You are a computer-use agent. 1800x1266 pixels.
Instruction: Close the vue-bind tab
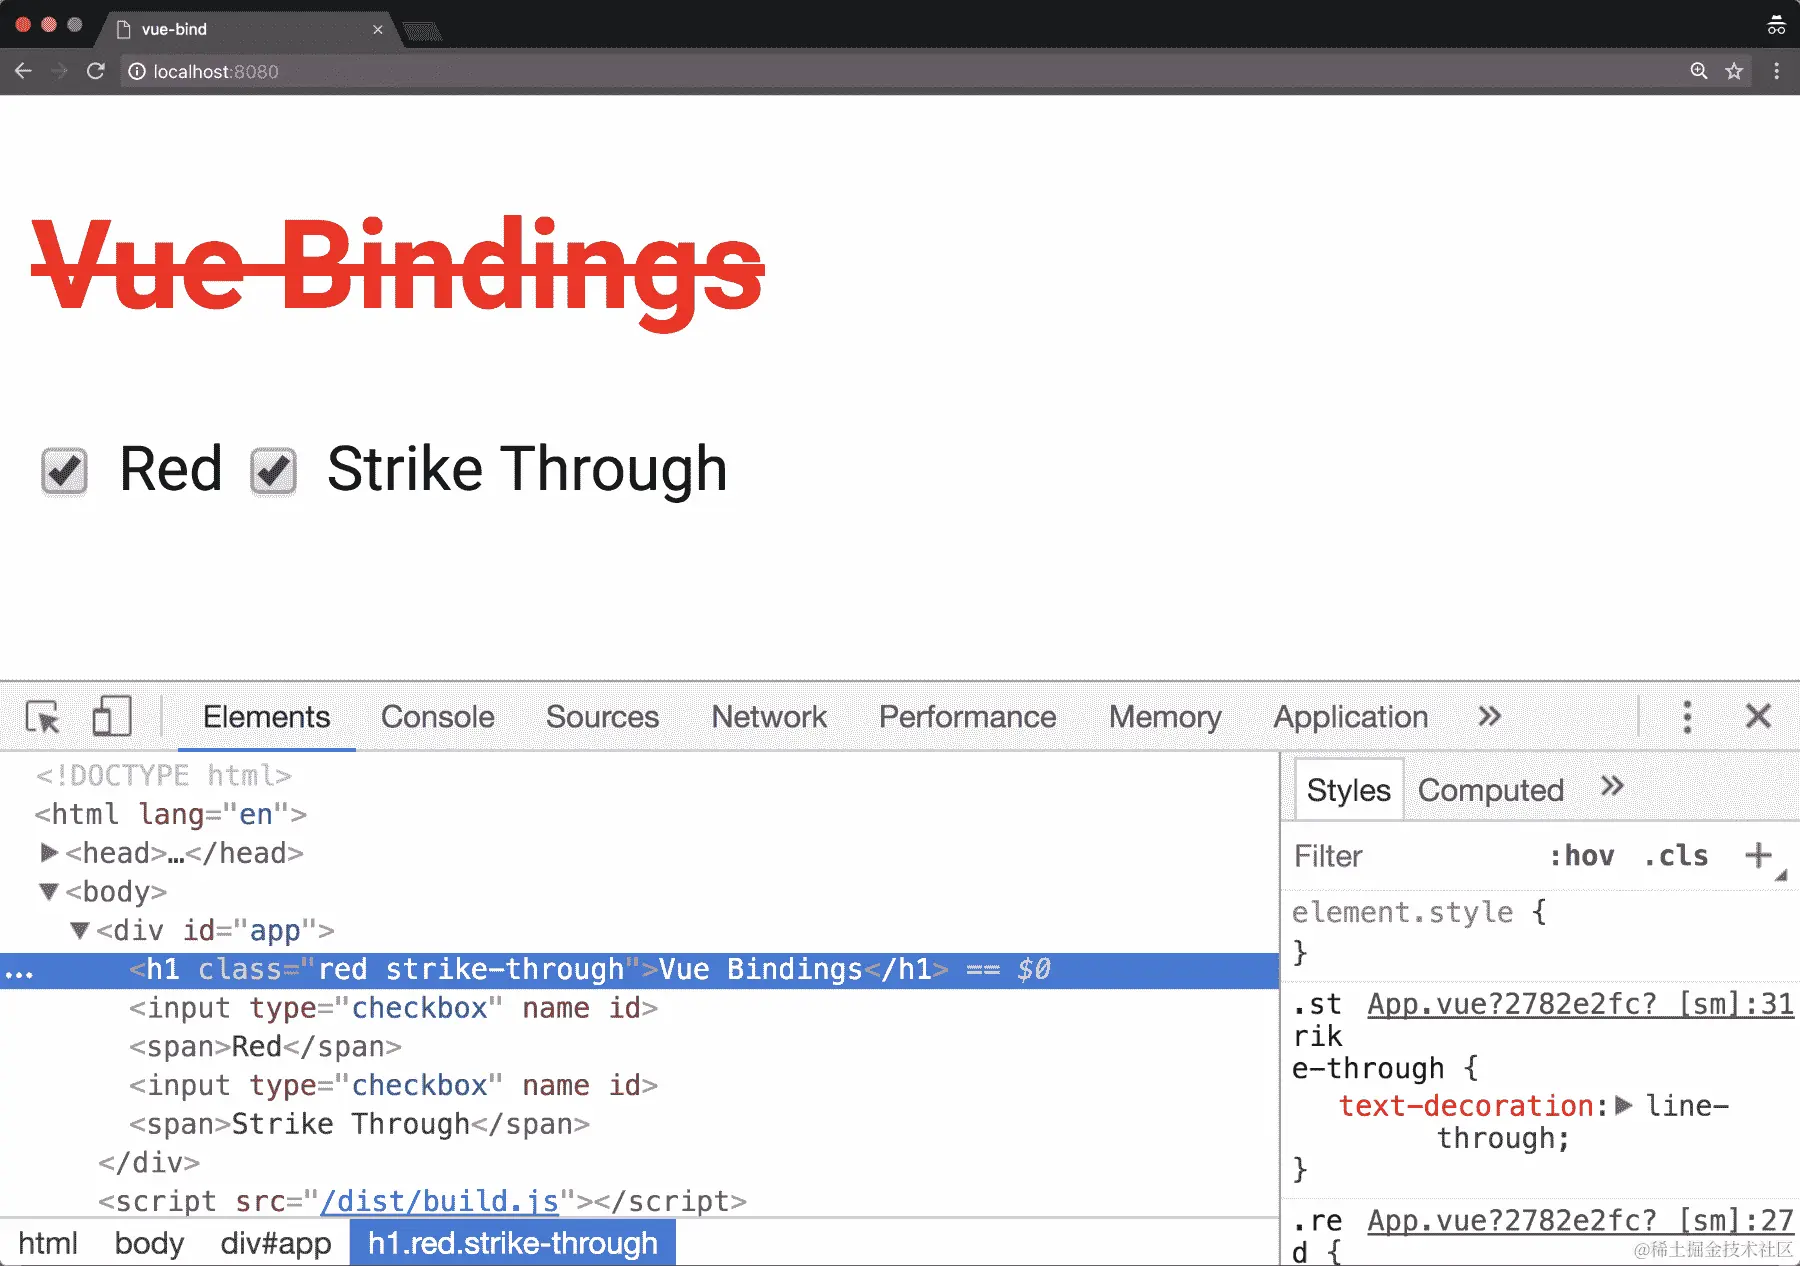point(378,29)
